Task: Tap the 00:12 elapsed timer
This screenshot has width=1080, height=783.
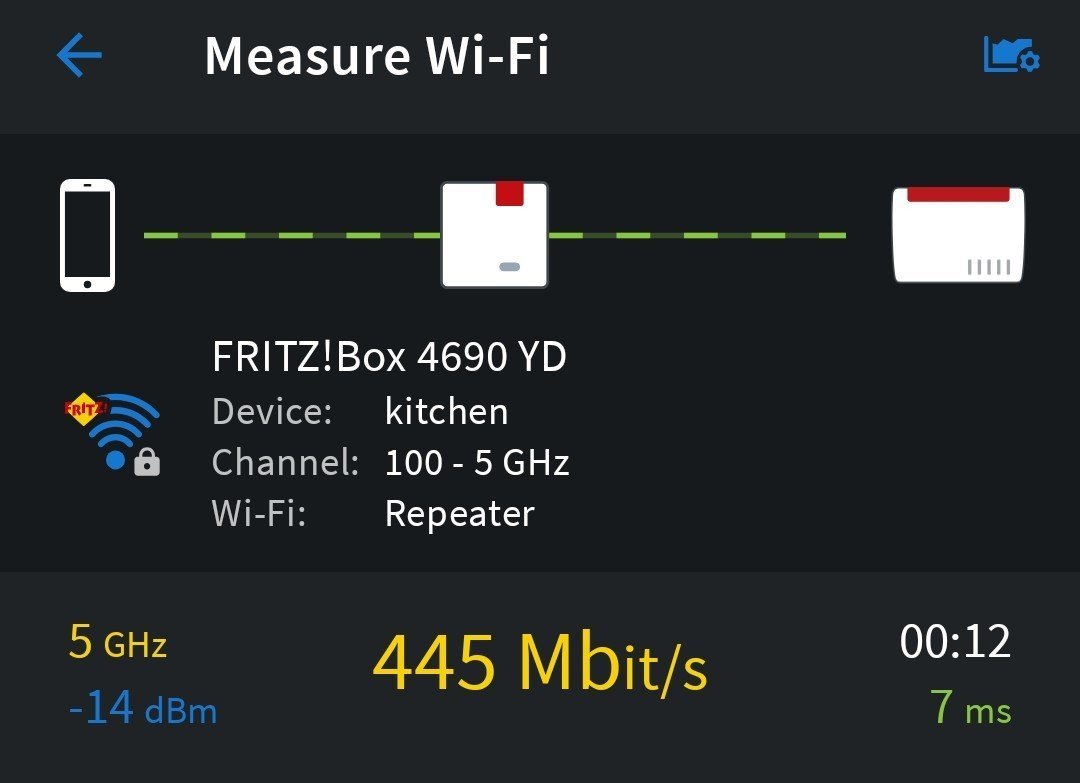Action: [955, 642]
